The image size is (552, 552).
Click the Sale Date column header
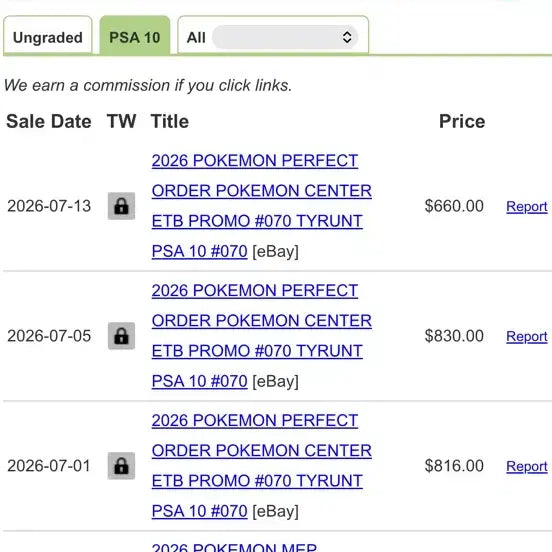pos(49,121)
